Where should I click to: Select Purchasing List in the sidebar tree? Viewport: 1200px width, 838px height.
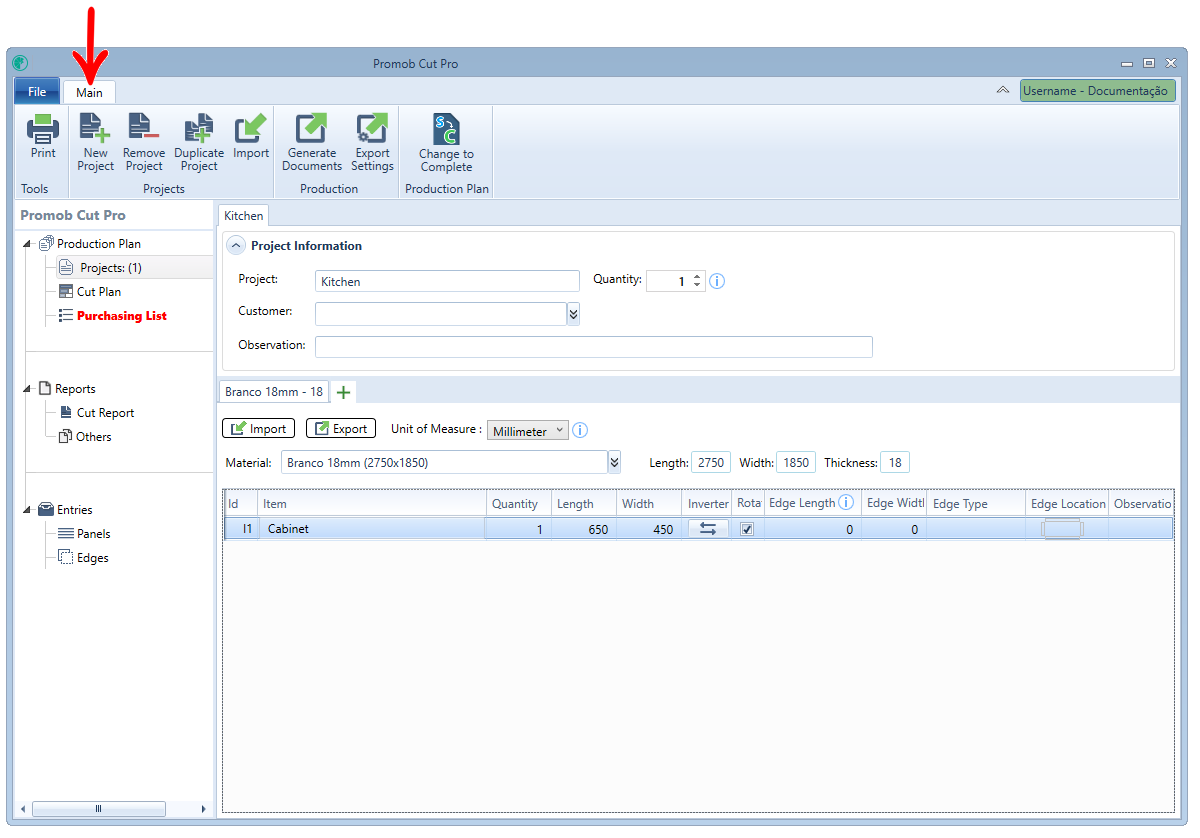122,316
